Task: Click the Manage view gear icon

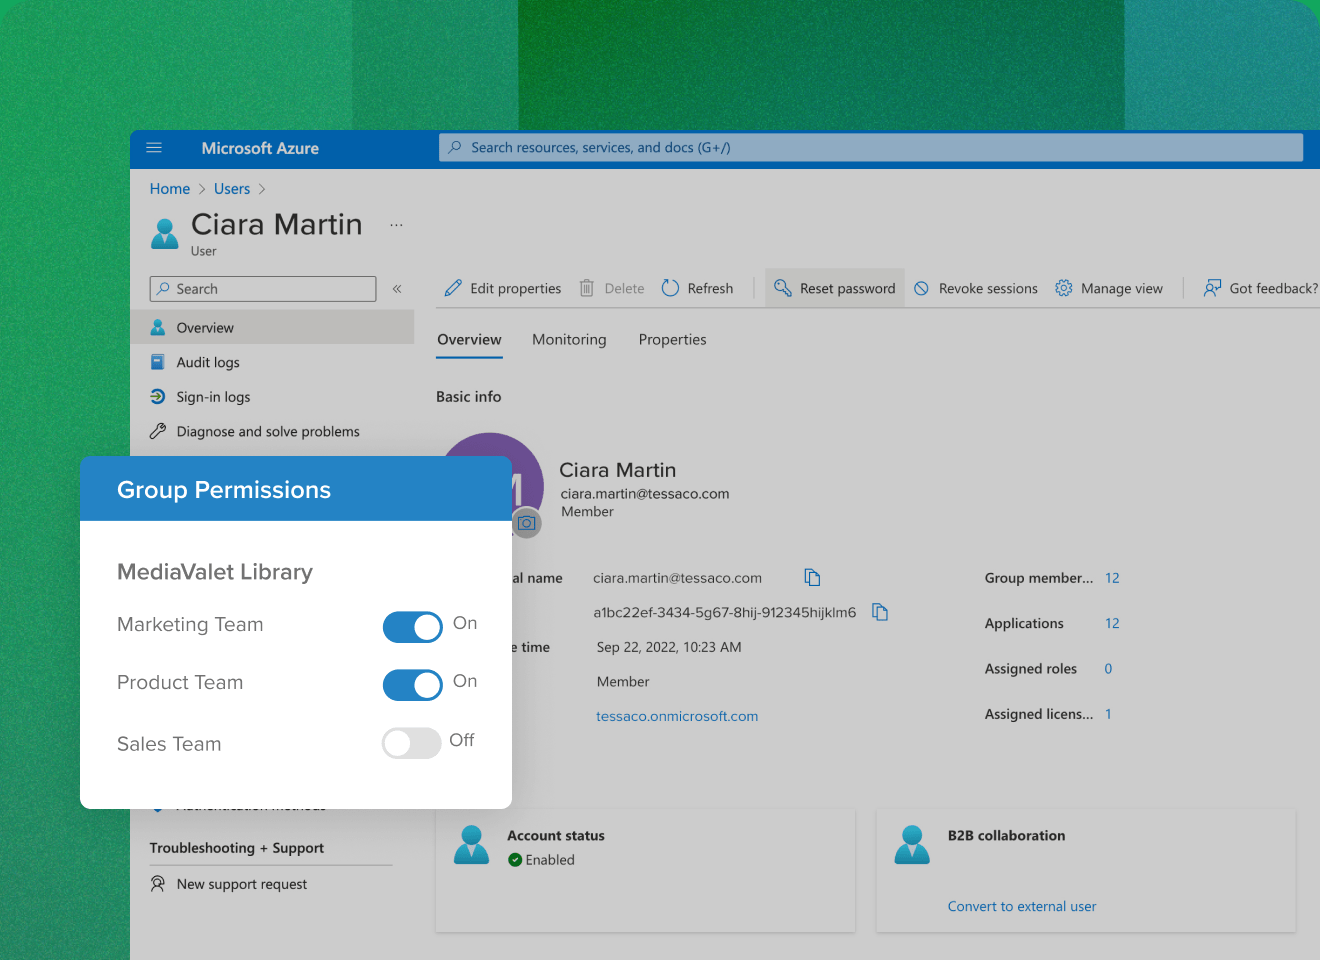Action: pyautogui.click(x=1064, y=288)
